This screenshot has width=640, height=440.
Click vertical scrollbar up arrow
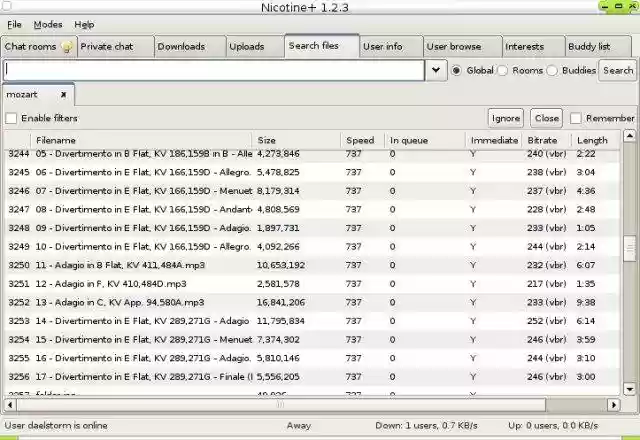coord(629,136)
